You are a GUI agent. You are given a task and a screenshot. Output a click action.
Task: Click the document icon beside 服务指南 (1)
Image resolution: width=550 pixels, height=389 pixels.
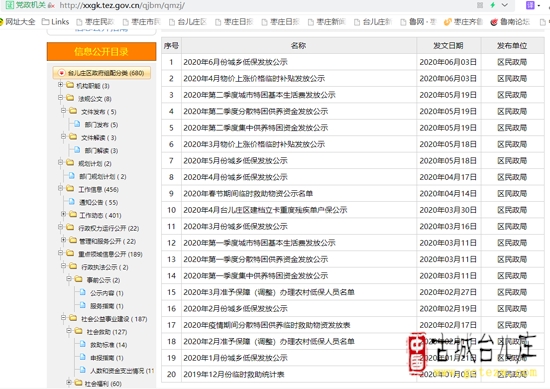[82, 305]
